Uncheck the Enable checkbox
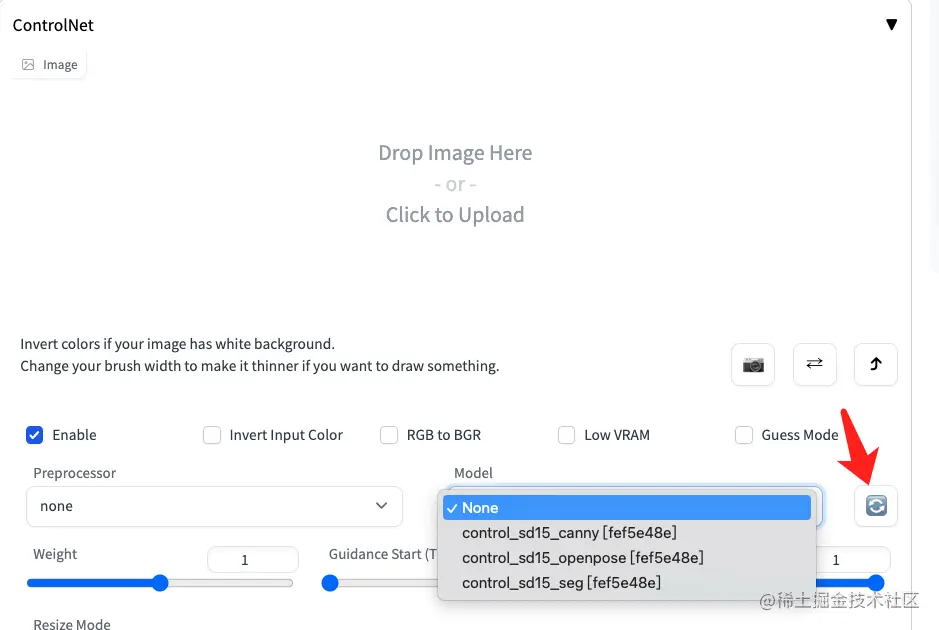Screen dimensions: 939x630 pos(35,435)
